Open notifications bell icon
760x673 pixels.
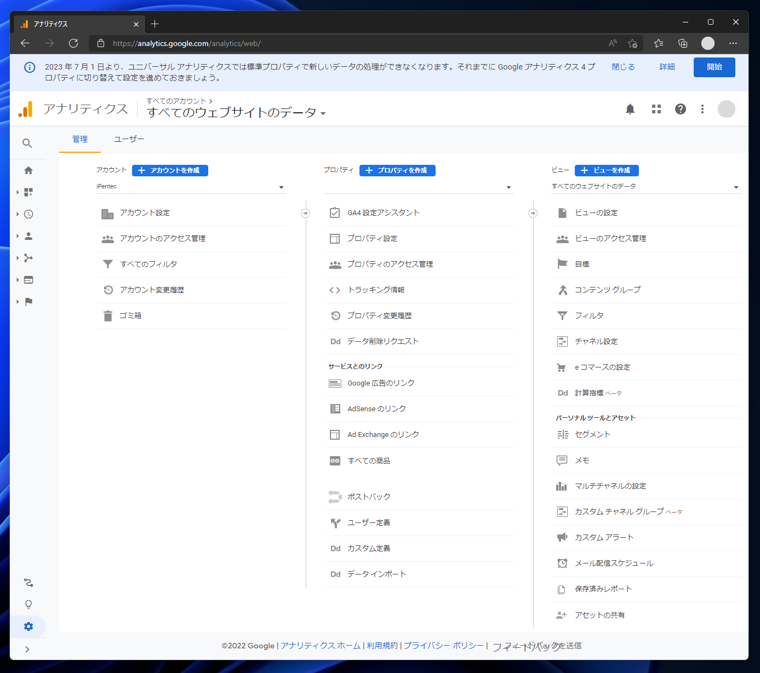click(630, 110)
